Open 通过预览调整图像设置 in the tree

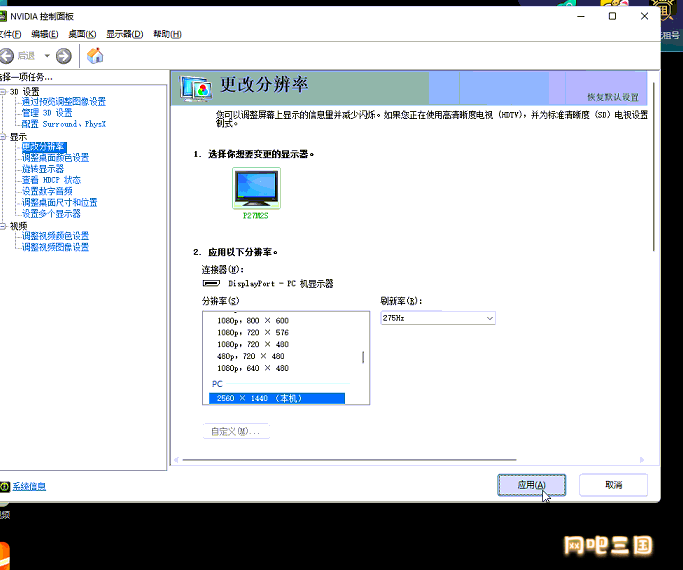pos(64,101)
